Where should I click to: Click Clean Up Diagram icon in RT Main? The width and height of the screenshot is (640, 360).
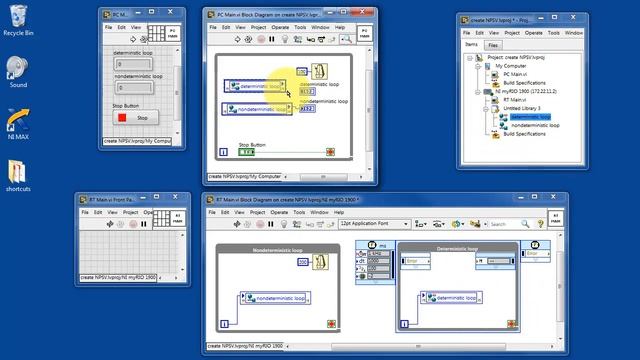tap(474, 224)
